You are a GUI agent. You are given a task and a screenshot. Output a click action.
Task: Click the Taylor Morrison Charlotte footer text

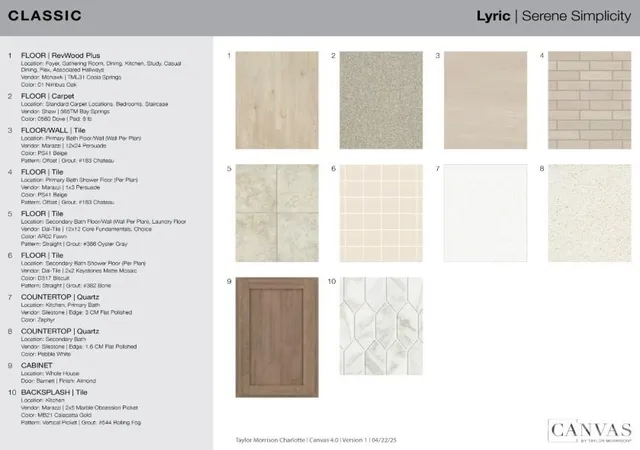[x=316, y=440]
